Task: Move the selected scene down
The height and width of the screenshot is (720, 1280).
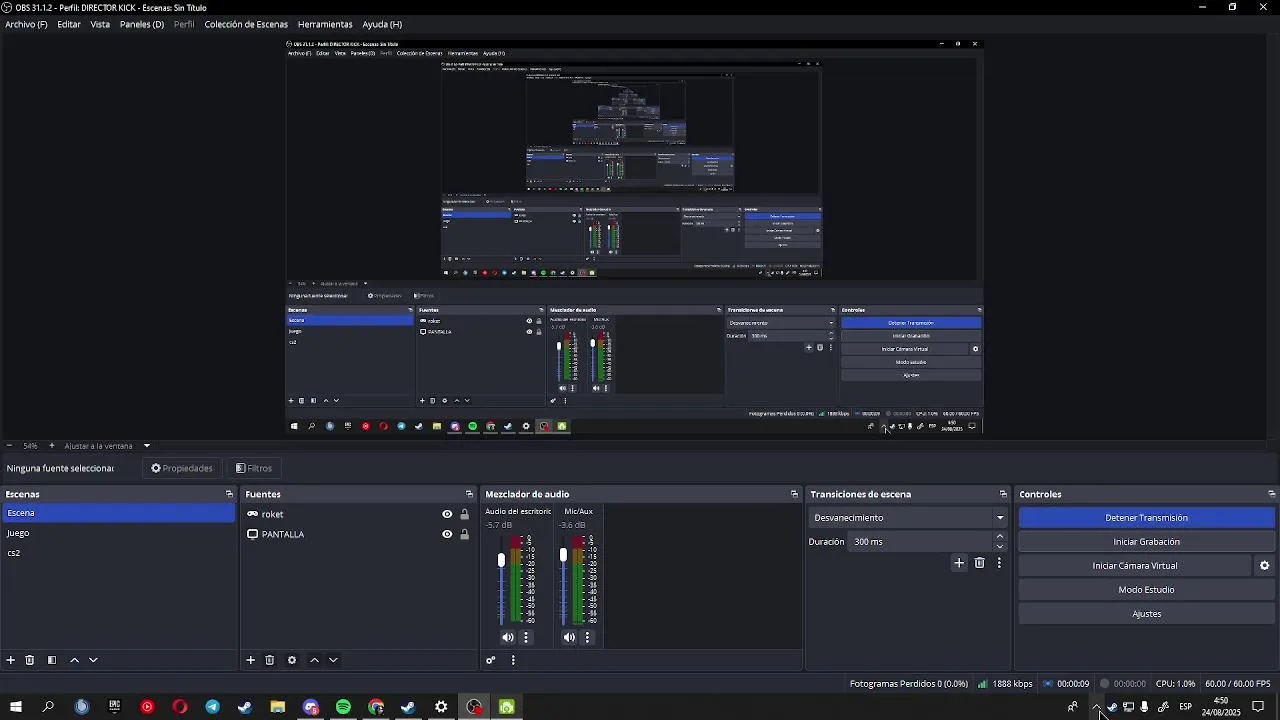Action: click(x=93, y=660)
